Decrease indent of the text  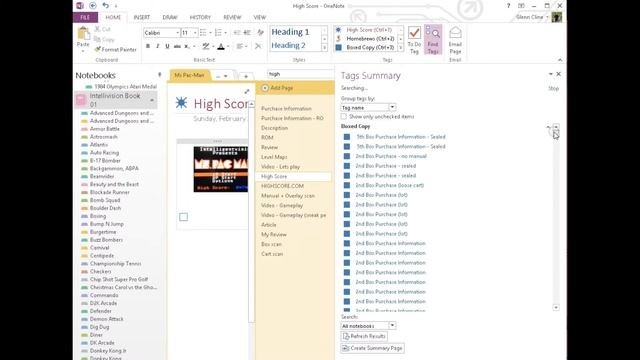[237, 33]
